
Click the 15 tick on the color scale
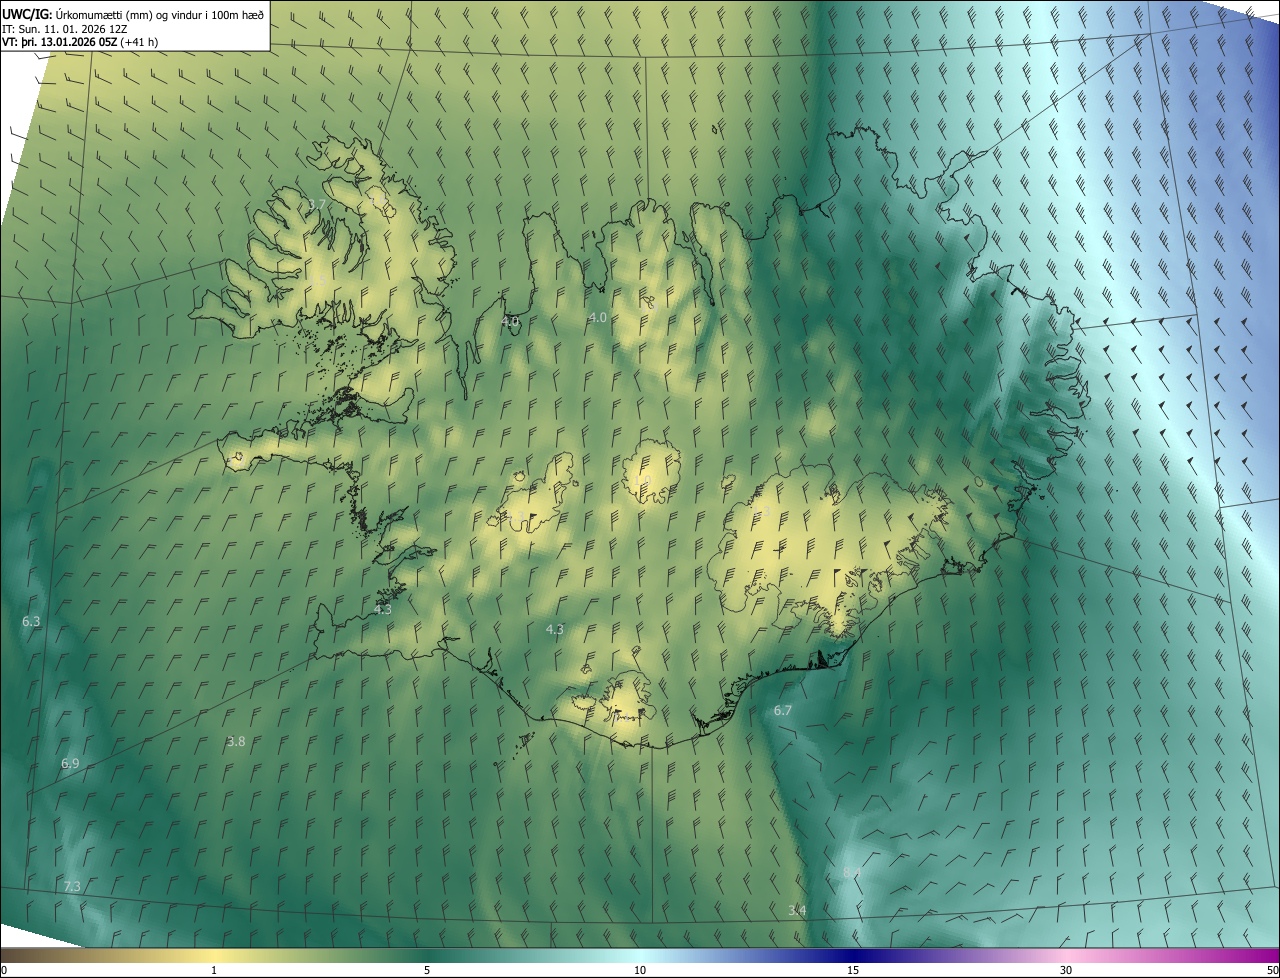[853, 970]
